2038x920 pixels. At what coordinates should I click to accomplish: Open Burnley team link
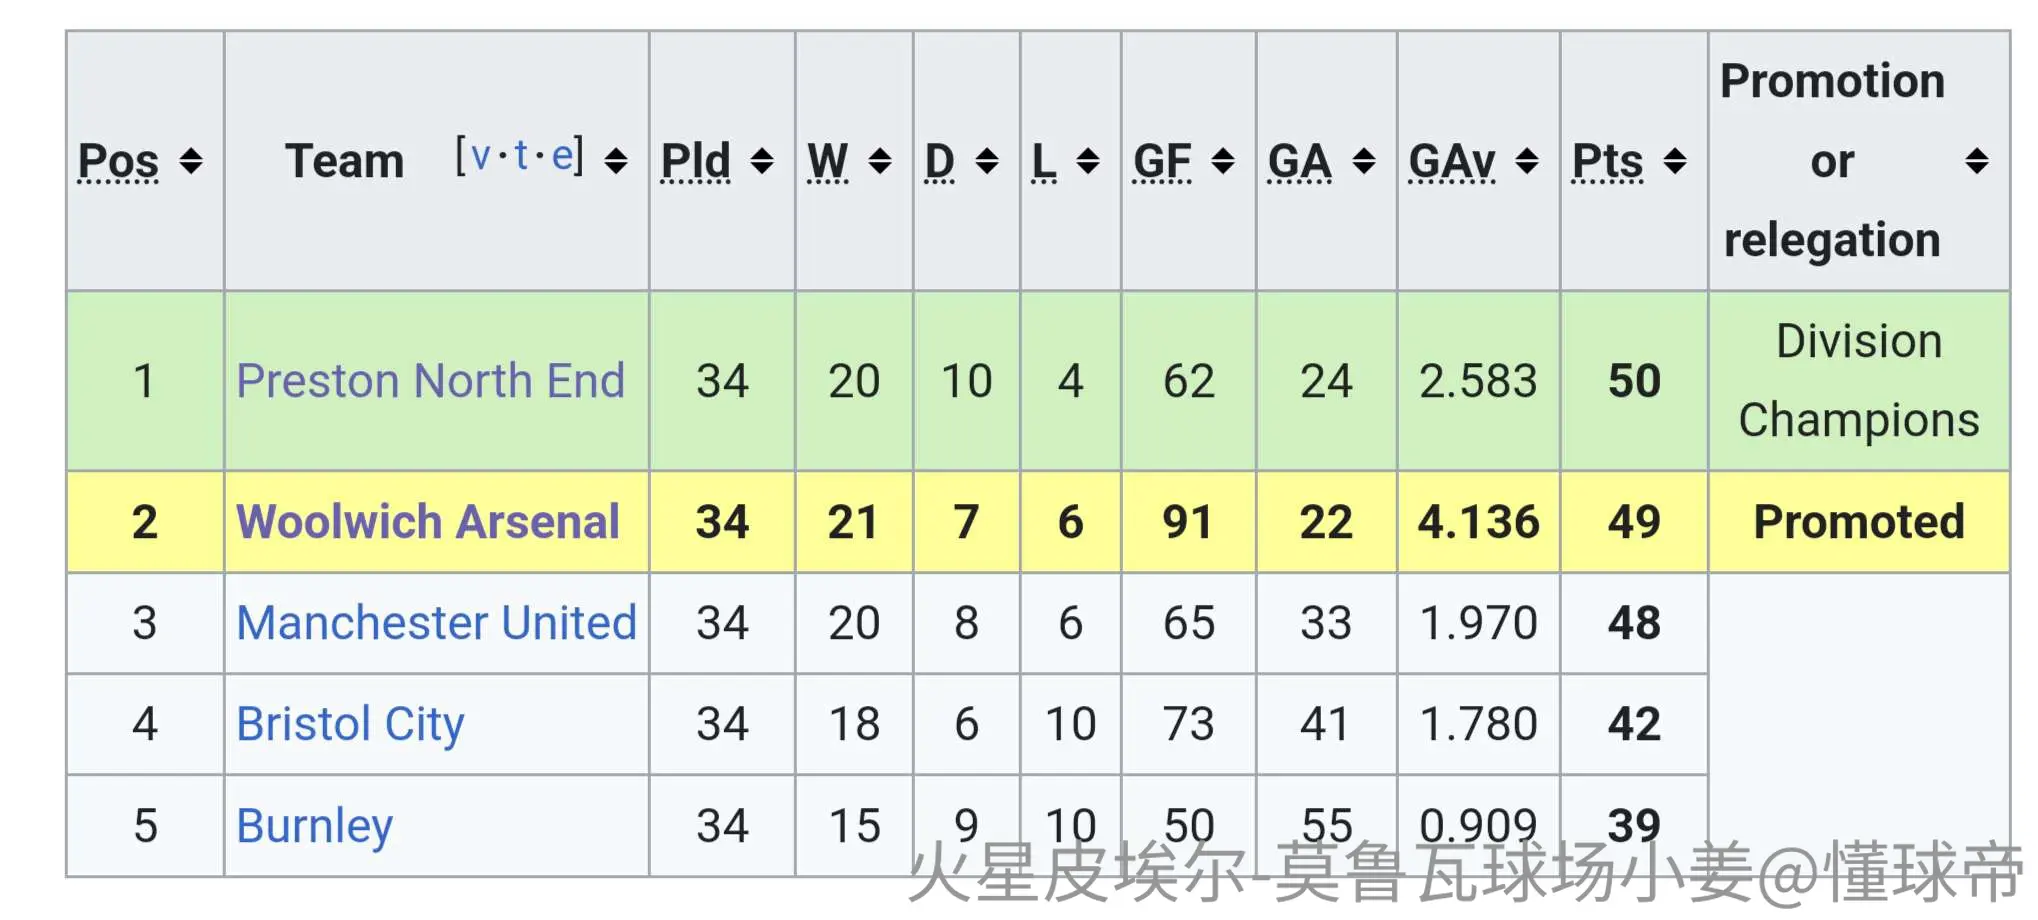(314, 826)
